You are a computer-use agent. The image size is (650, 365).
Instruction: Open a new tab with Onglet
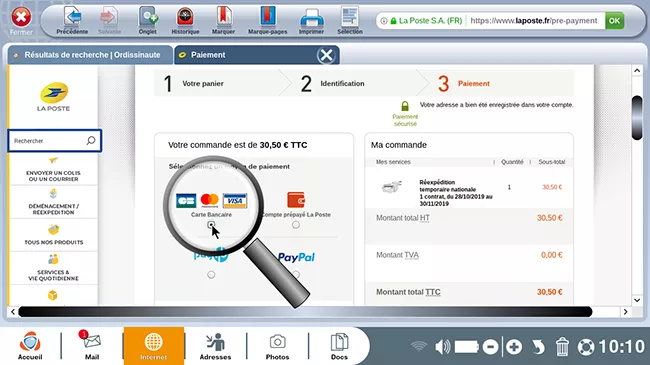pyautogui.click(x=148, y=21)
